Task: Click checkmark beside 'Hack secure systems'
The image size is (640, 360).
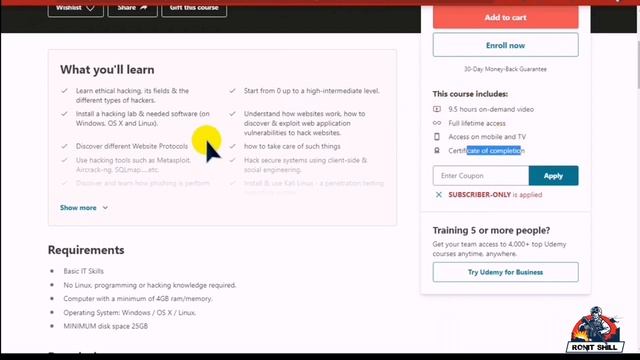Action: pyautogui.click(x=232, y=160)
